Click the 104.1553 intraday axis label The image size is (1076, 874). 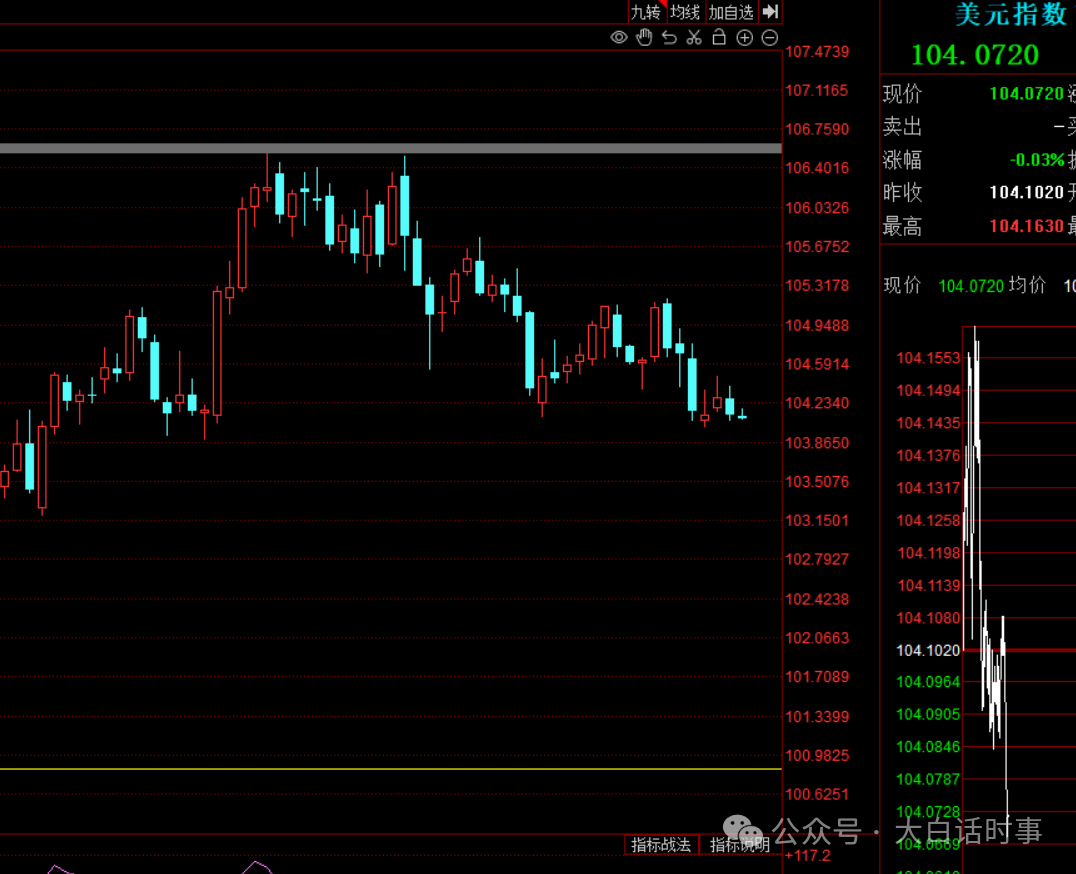928,357
